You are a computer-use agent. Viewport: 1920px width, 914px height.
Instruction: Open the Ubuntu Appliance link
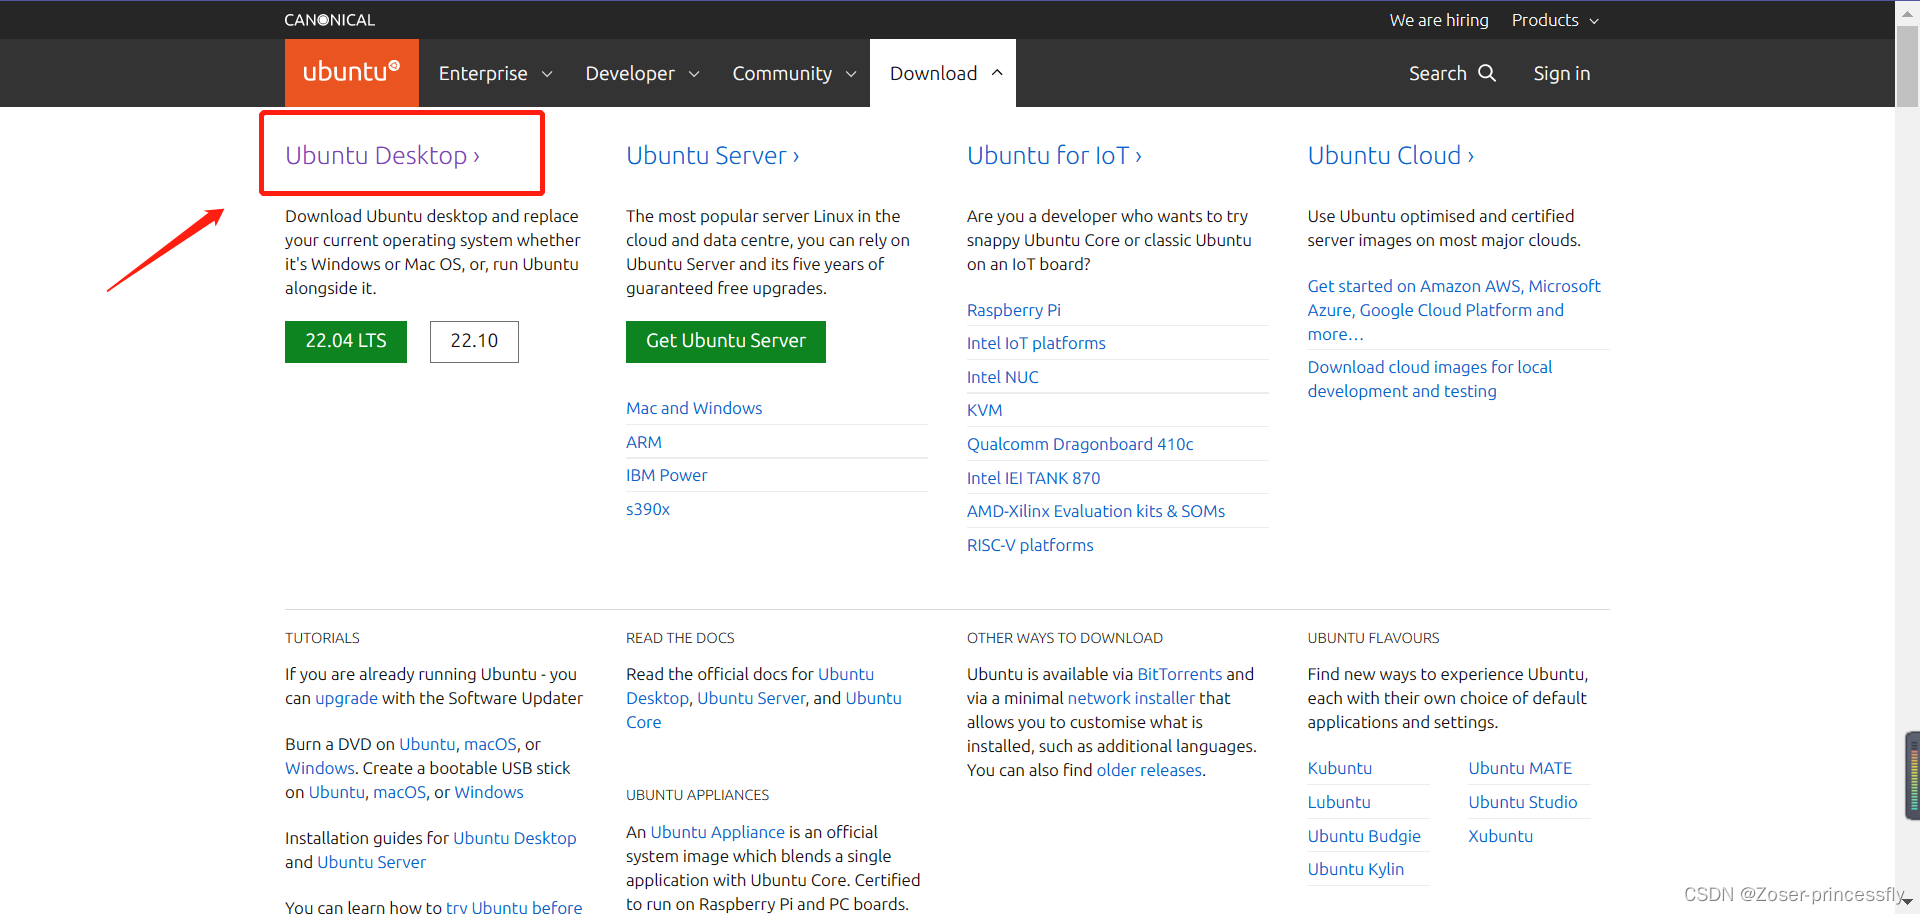[x=717, y=832]
